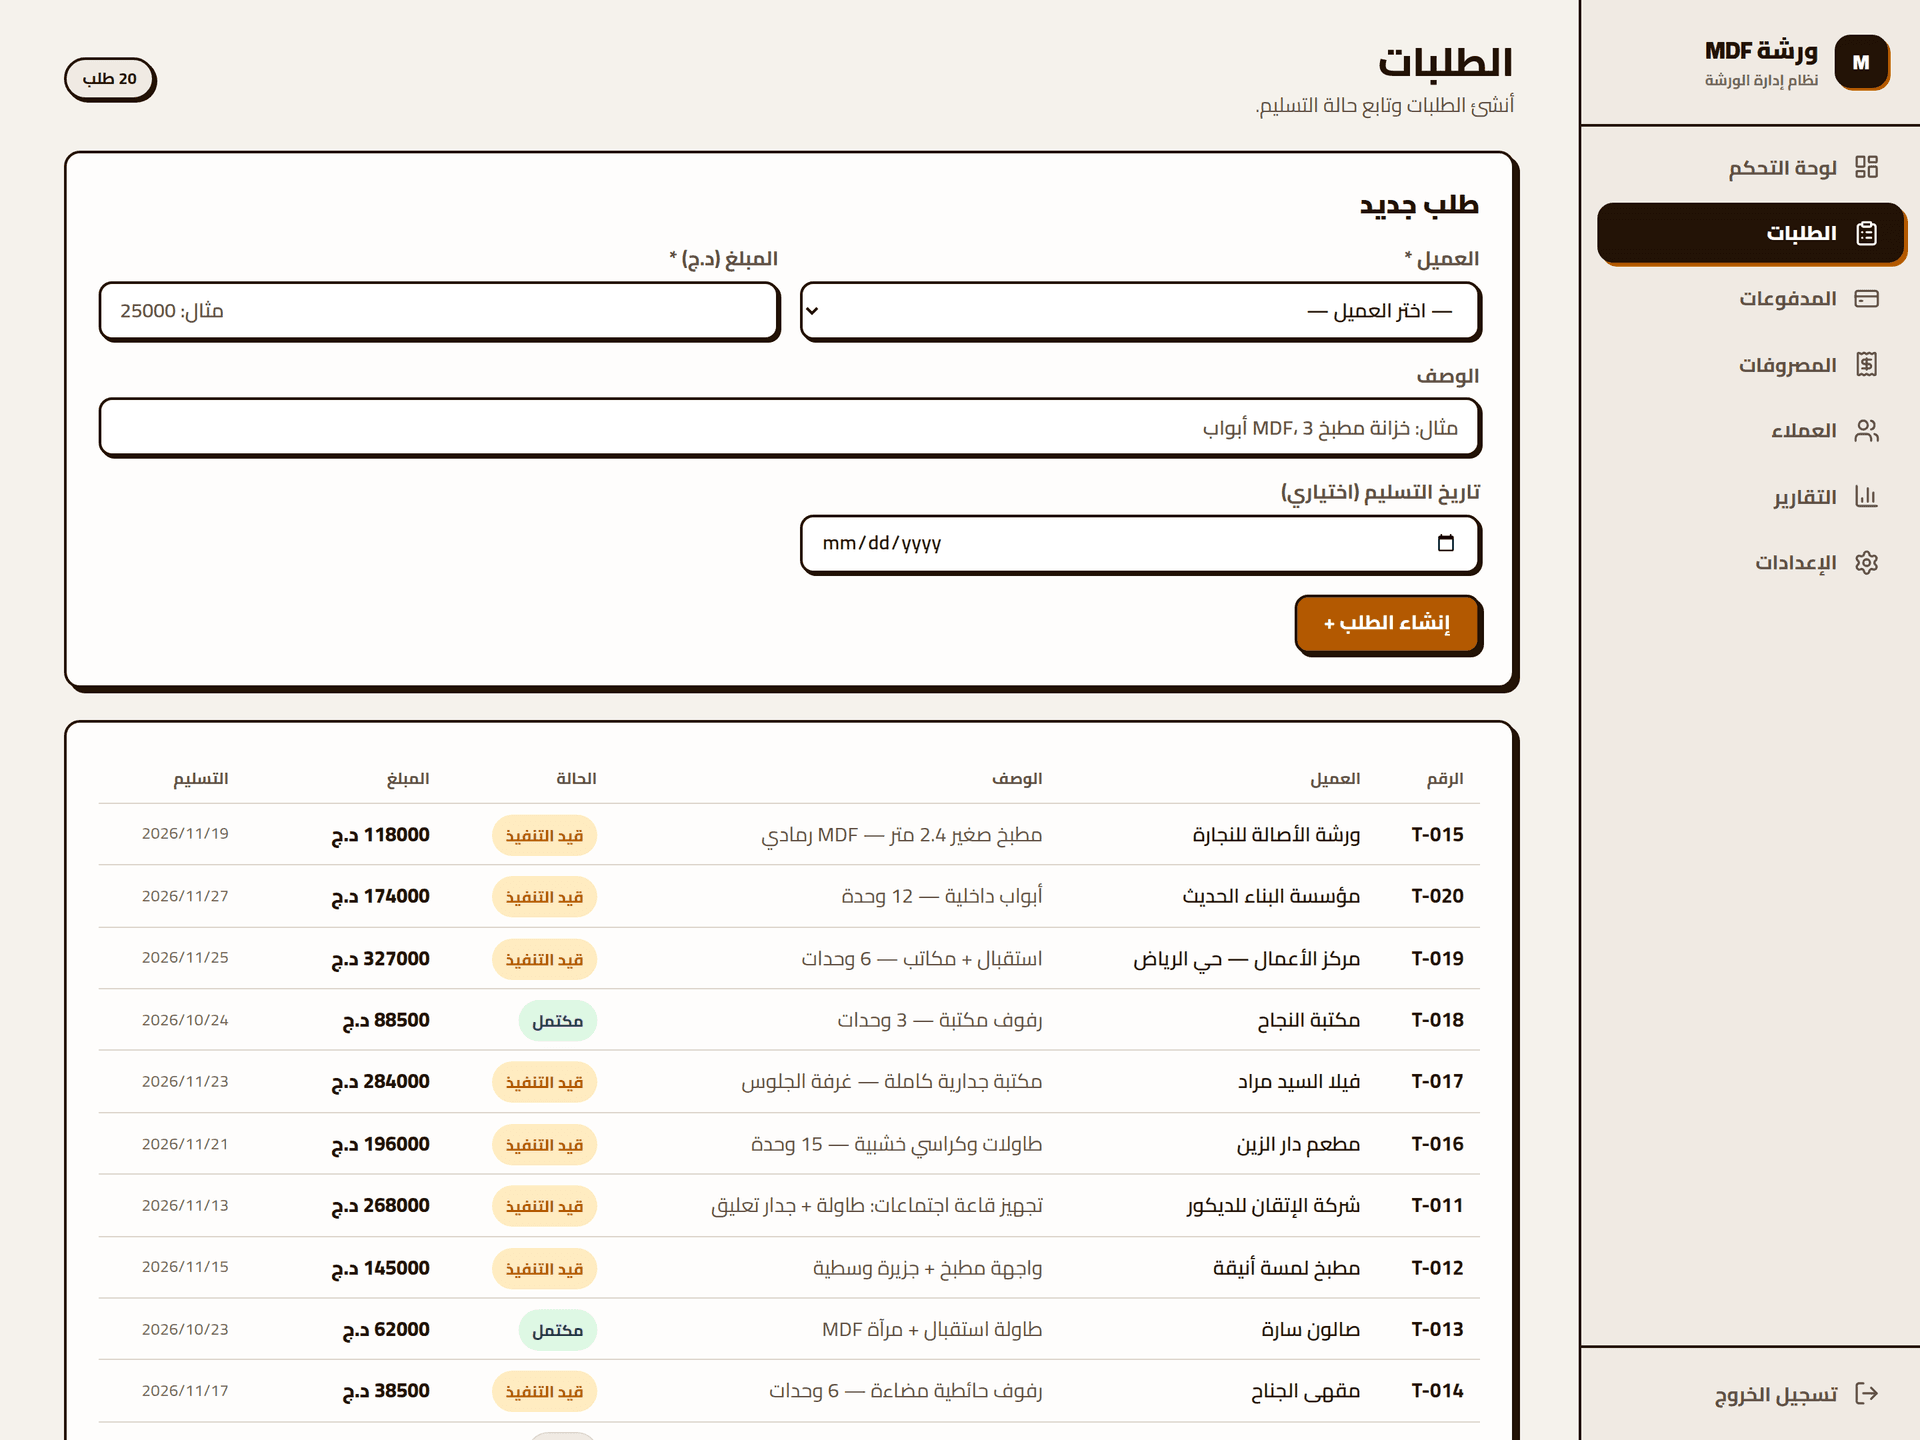Click customer شركة الإتقان للديكور
This screenshot has width=1920, height=1440.
pos(1274,1206)
